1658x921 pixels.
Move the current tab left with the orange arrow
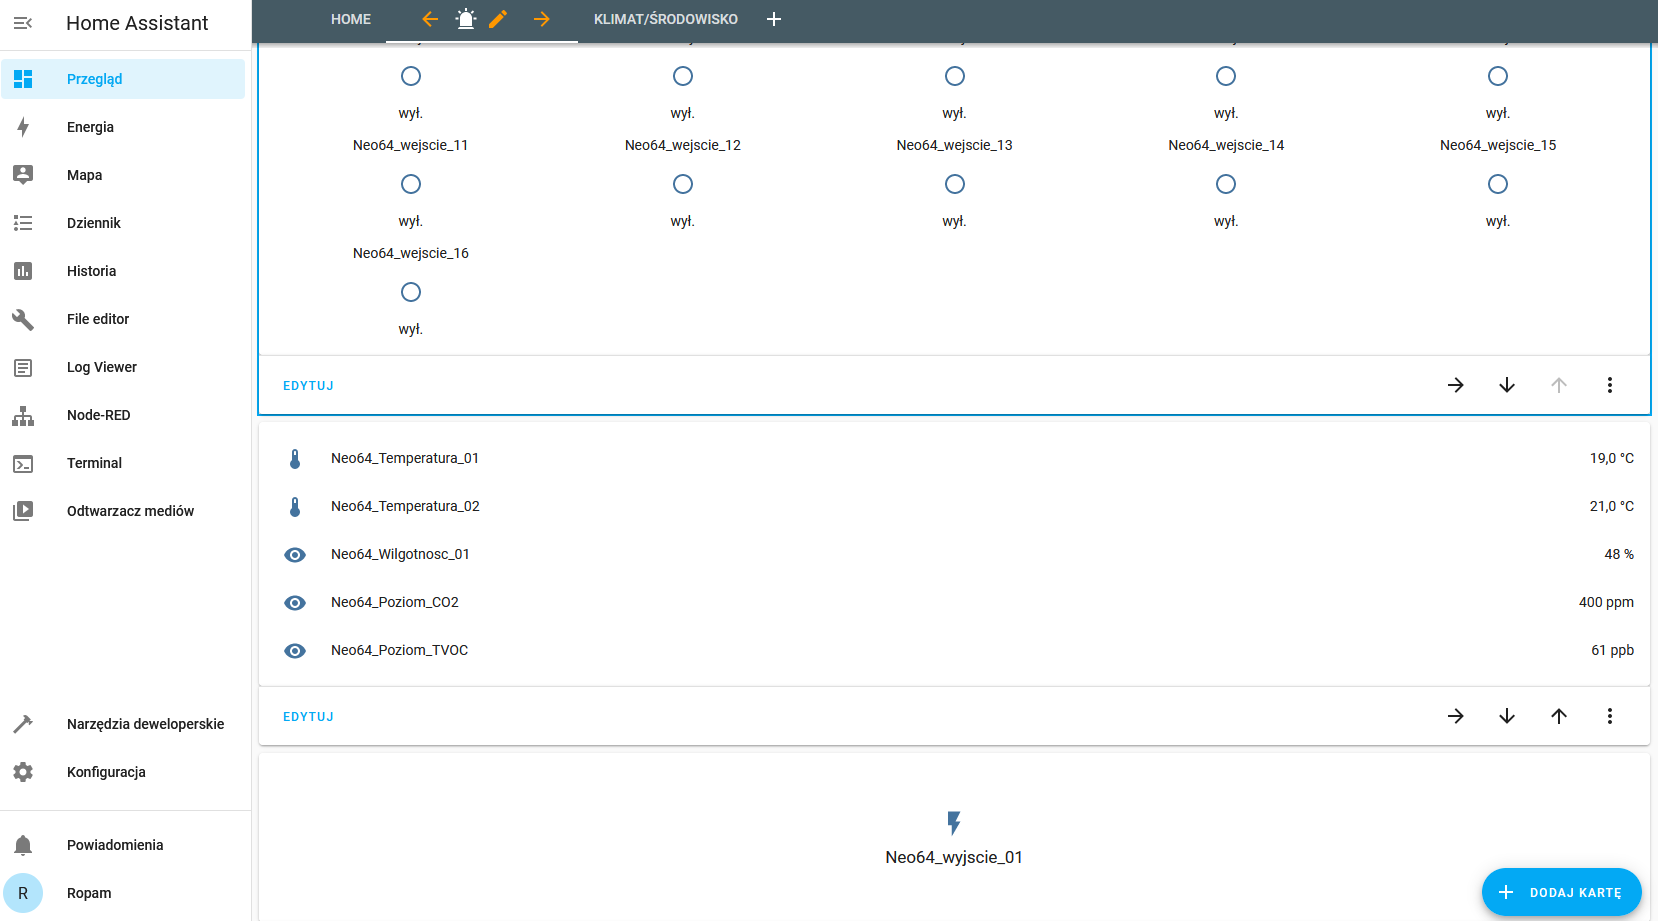(430, 19)
